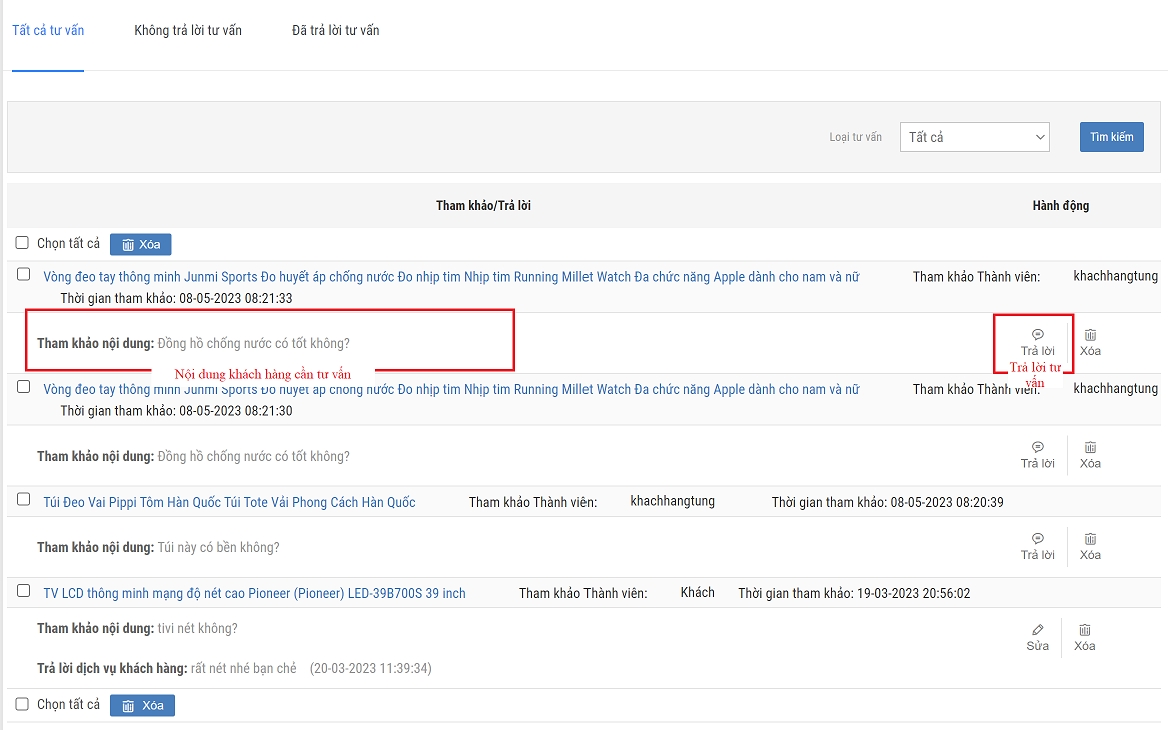Open the Loại tư vấn dropdown
Viewport: 1168px width, 730px height.
[974, 137]
